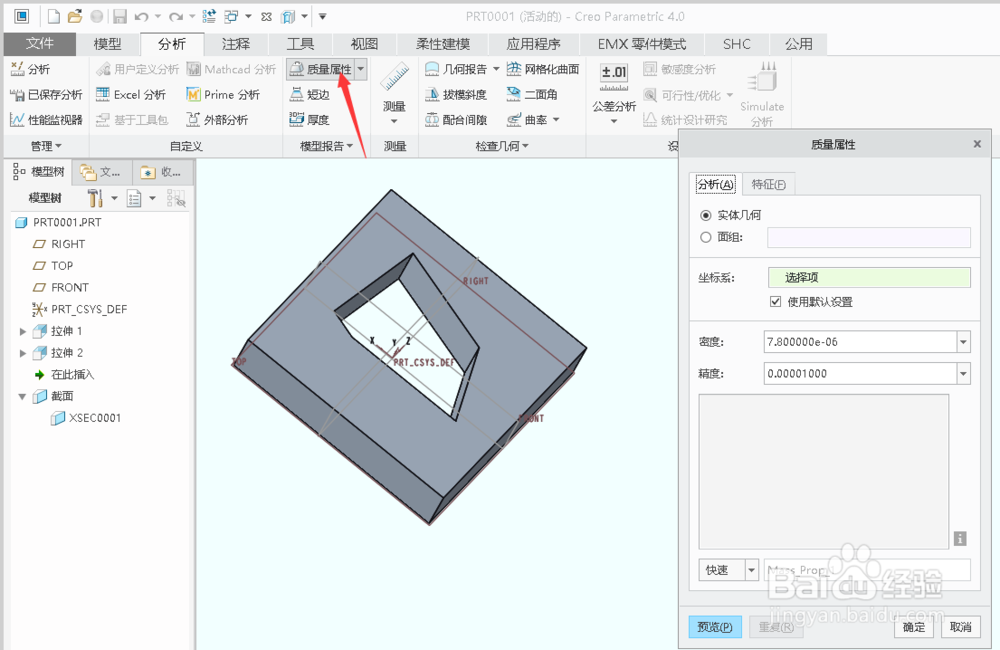
Task: Launch the 性能监视器 performance monitor
Action: click(46, 120)
